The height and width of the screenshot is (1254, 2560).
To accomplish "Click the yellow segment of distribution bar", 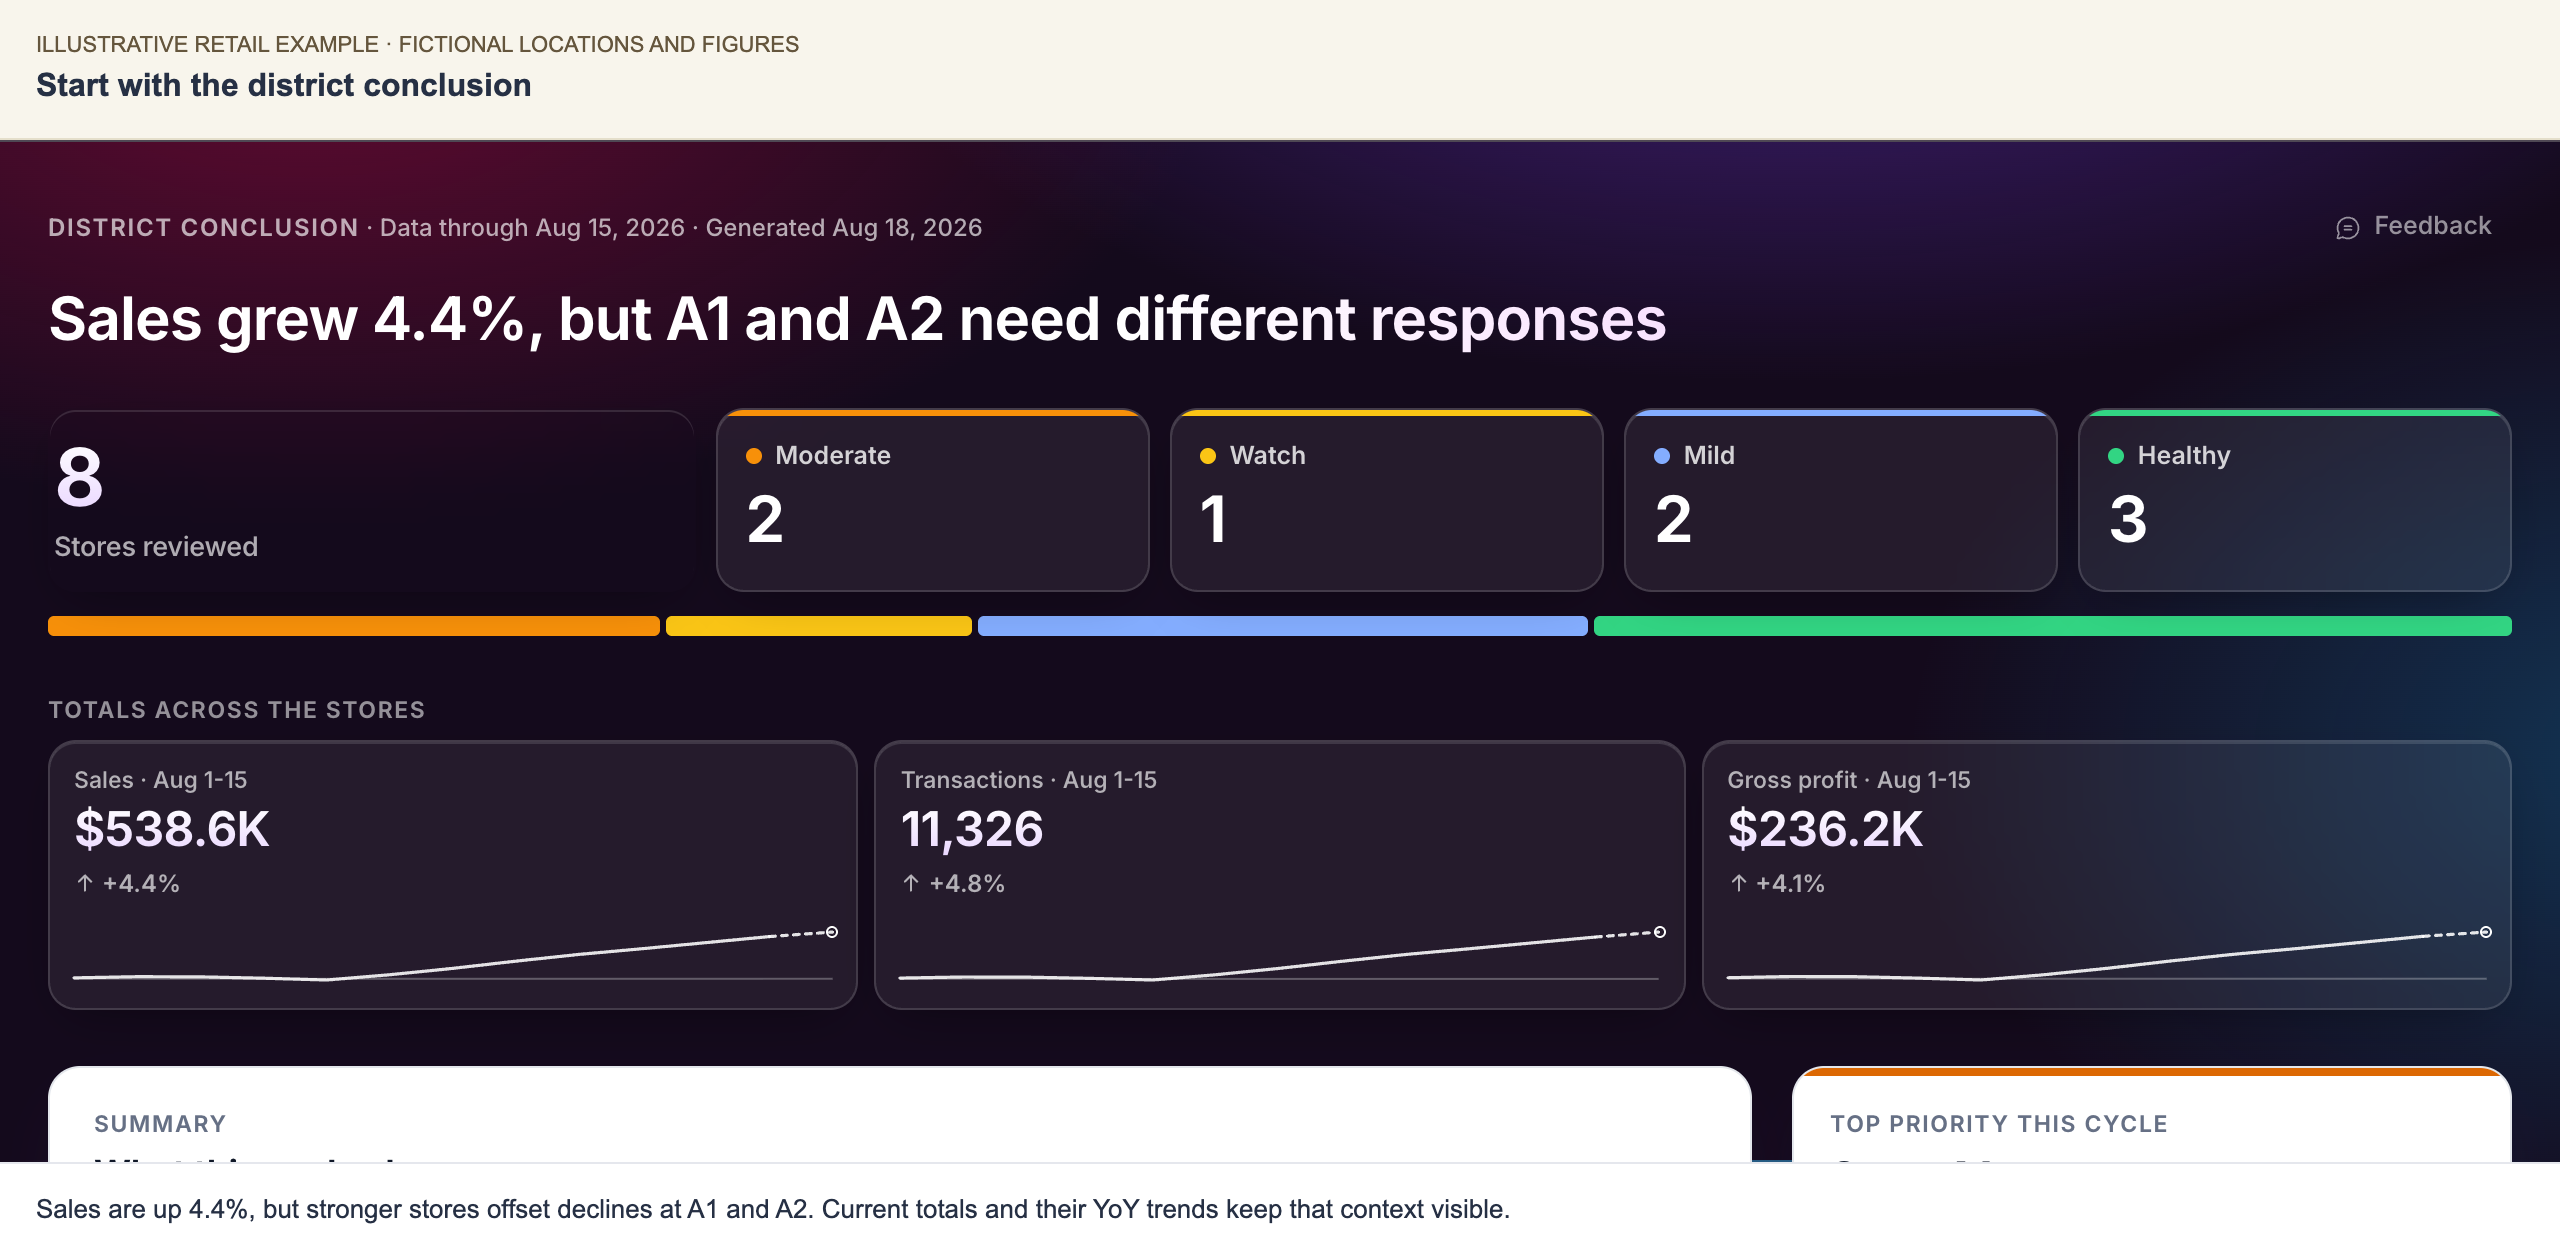I will tap(819, 626).
